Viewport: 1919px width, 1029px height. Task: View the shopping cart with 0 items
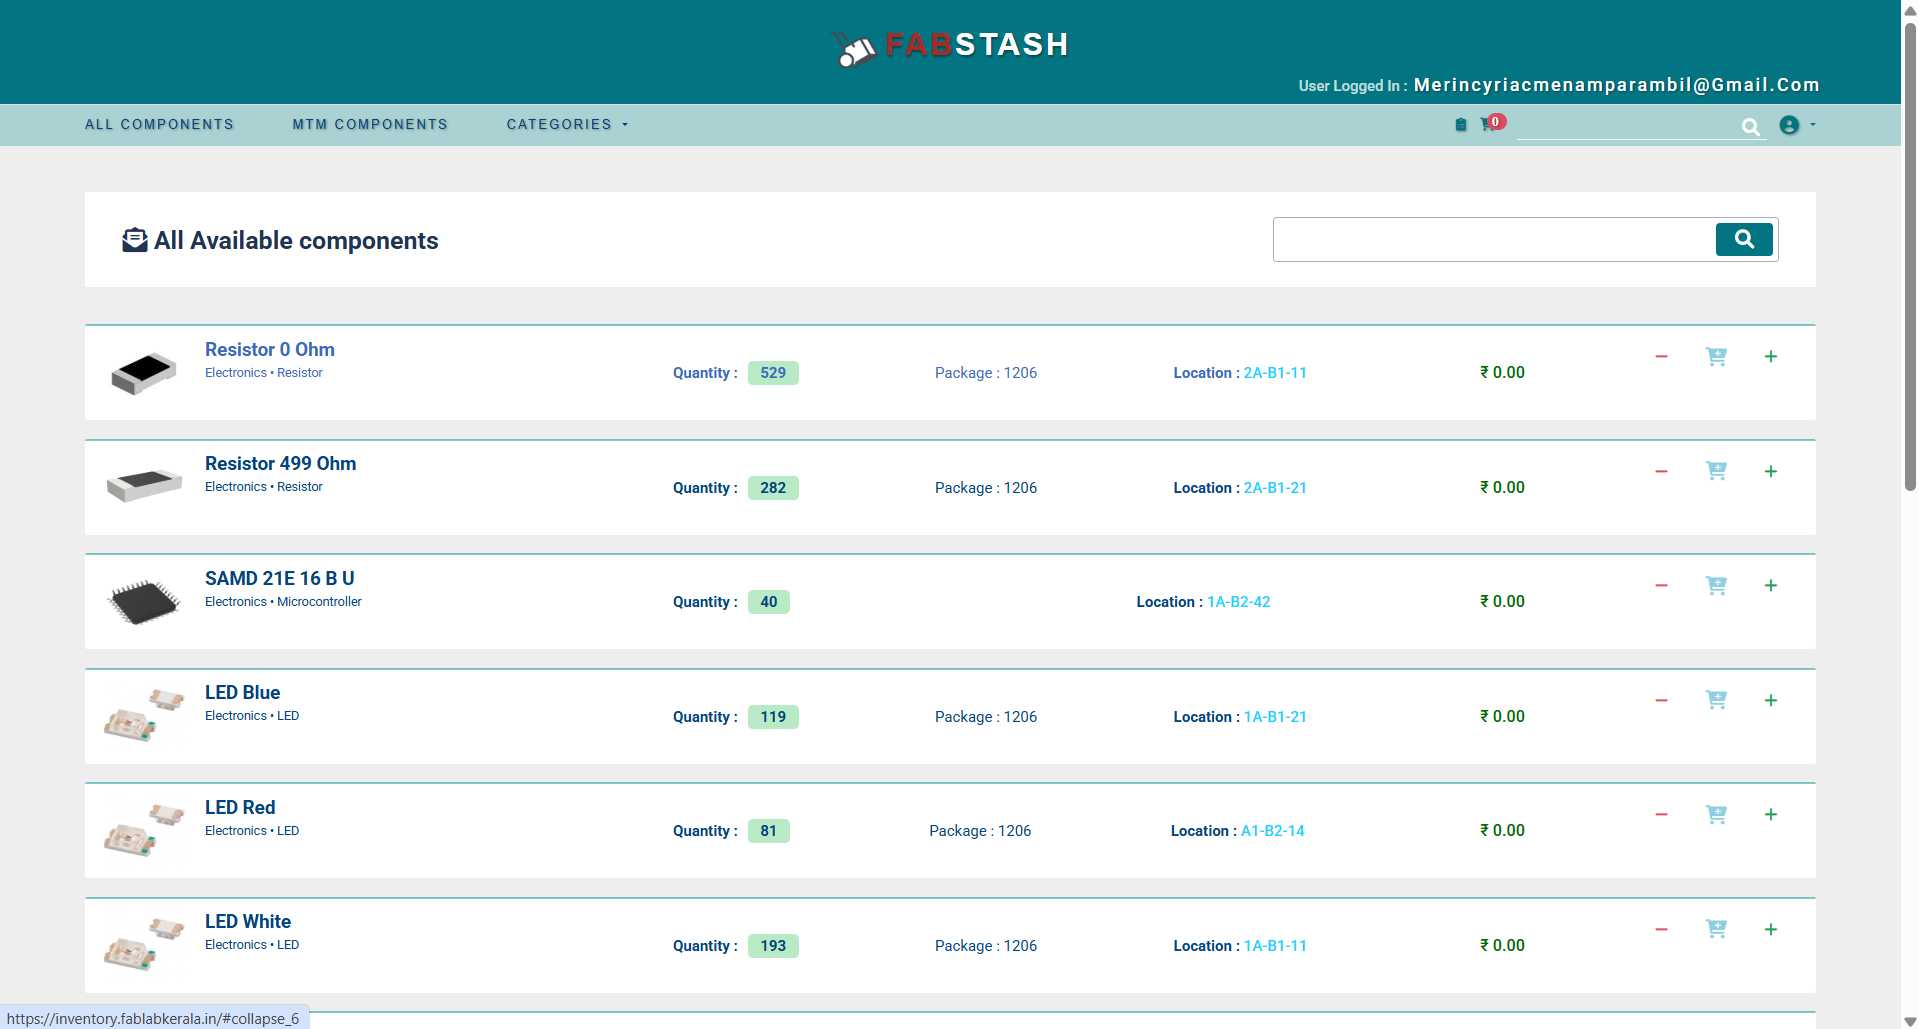click(x=1487, y=124)
